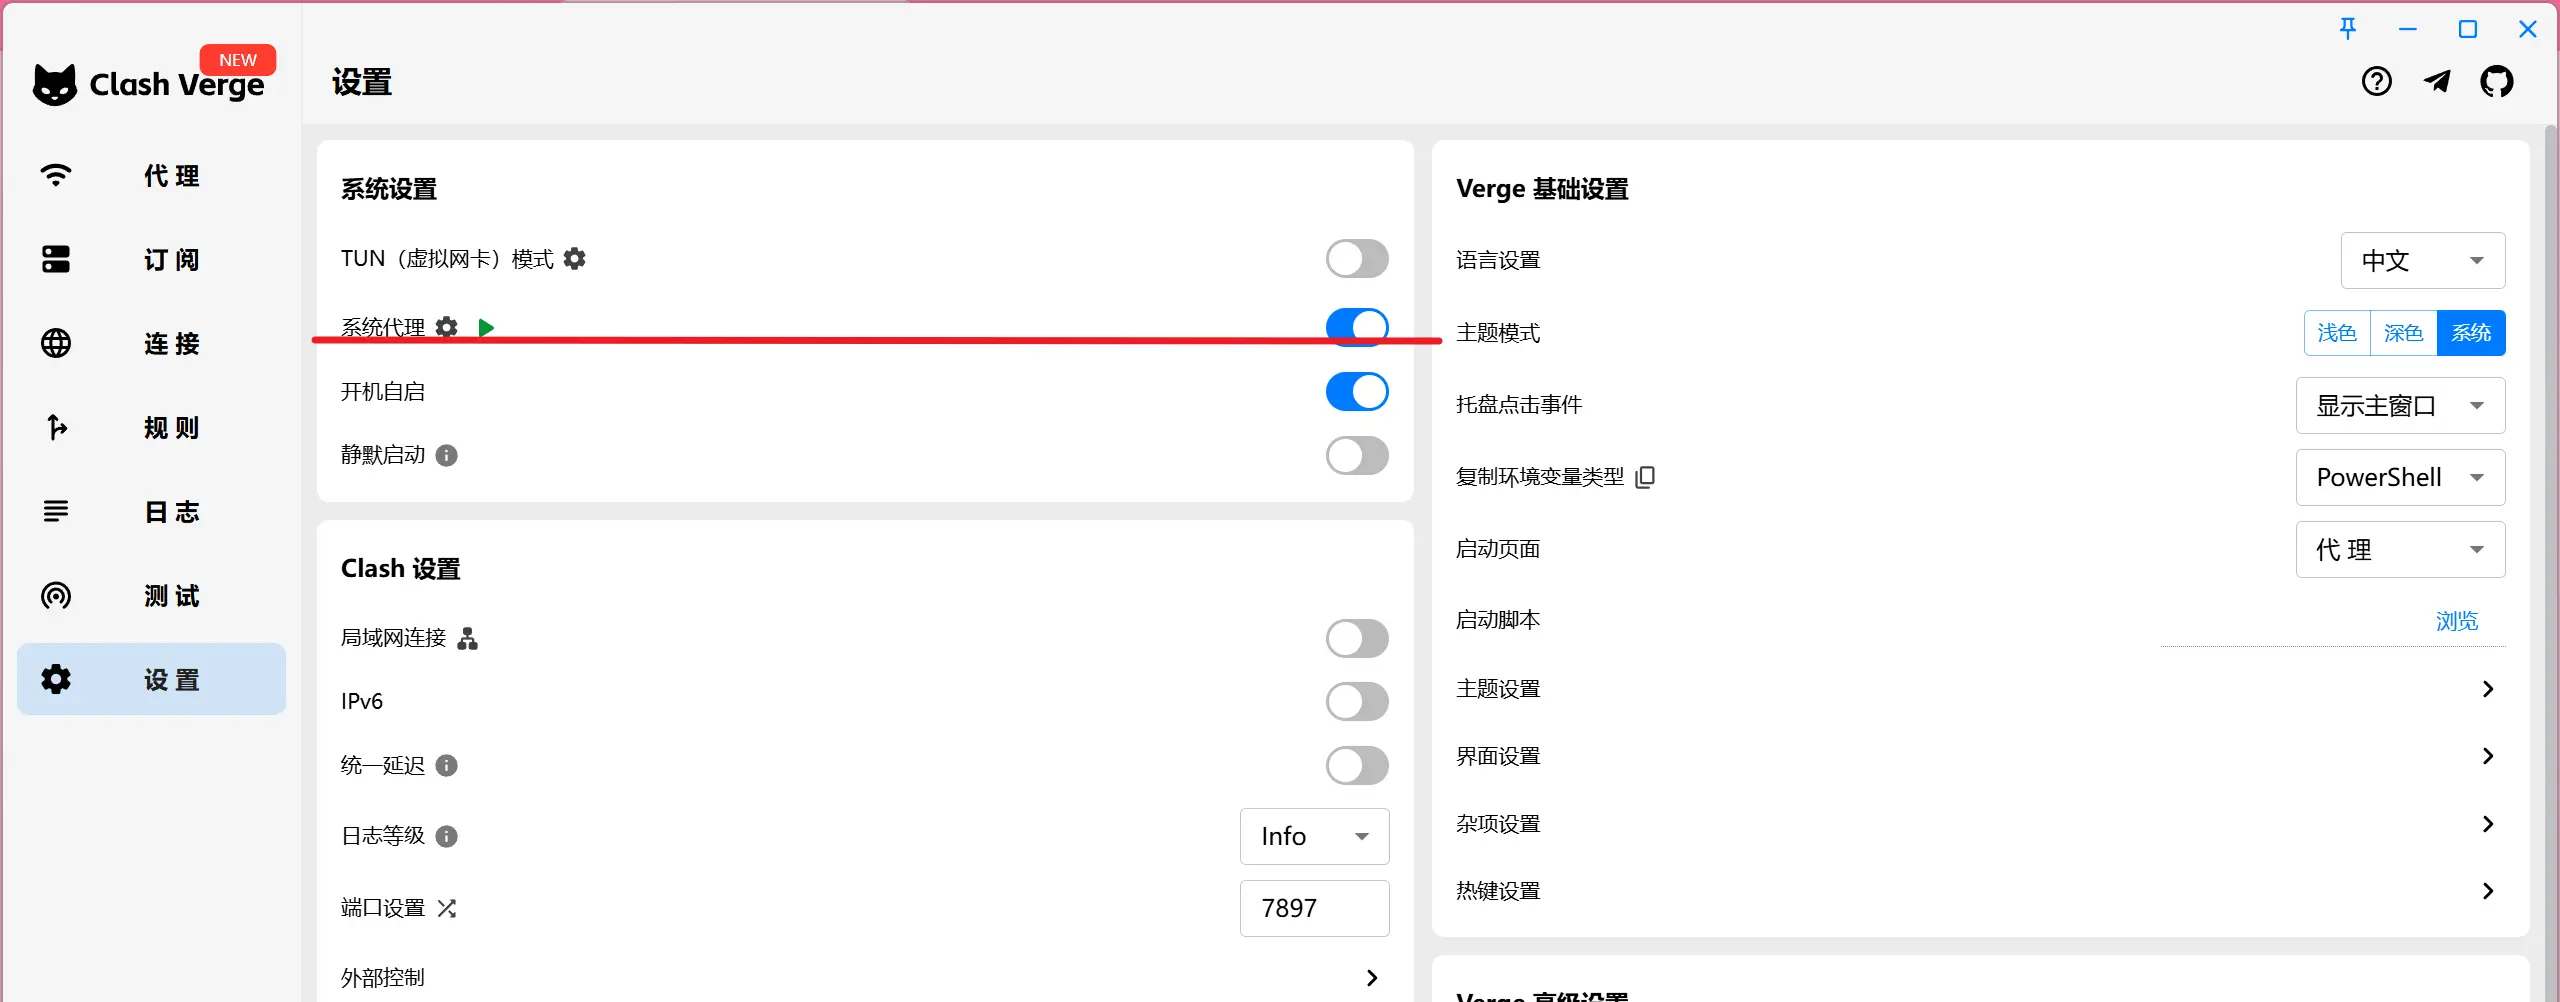The image size is (2560, 1002).
Task: Click the 浏览 link for startup script
Action: 2456,621
